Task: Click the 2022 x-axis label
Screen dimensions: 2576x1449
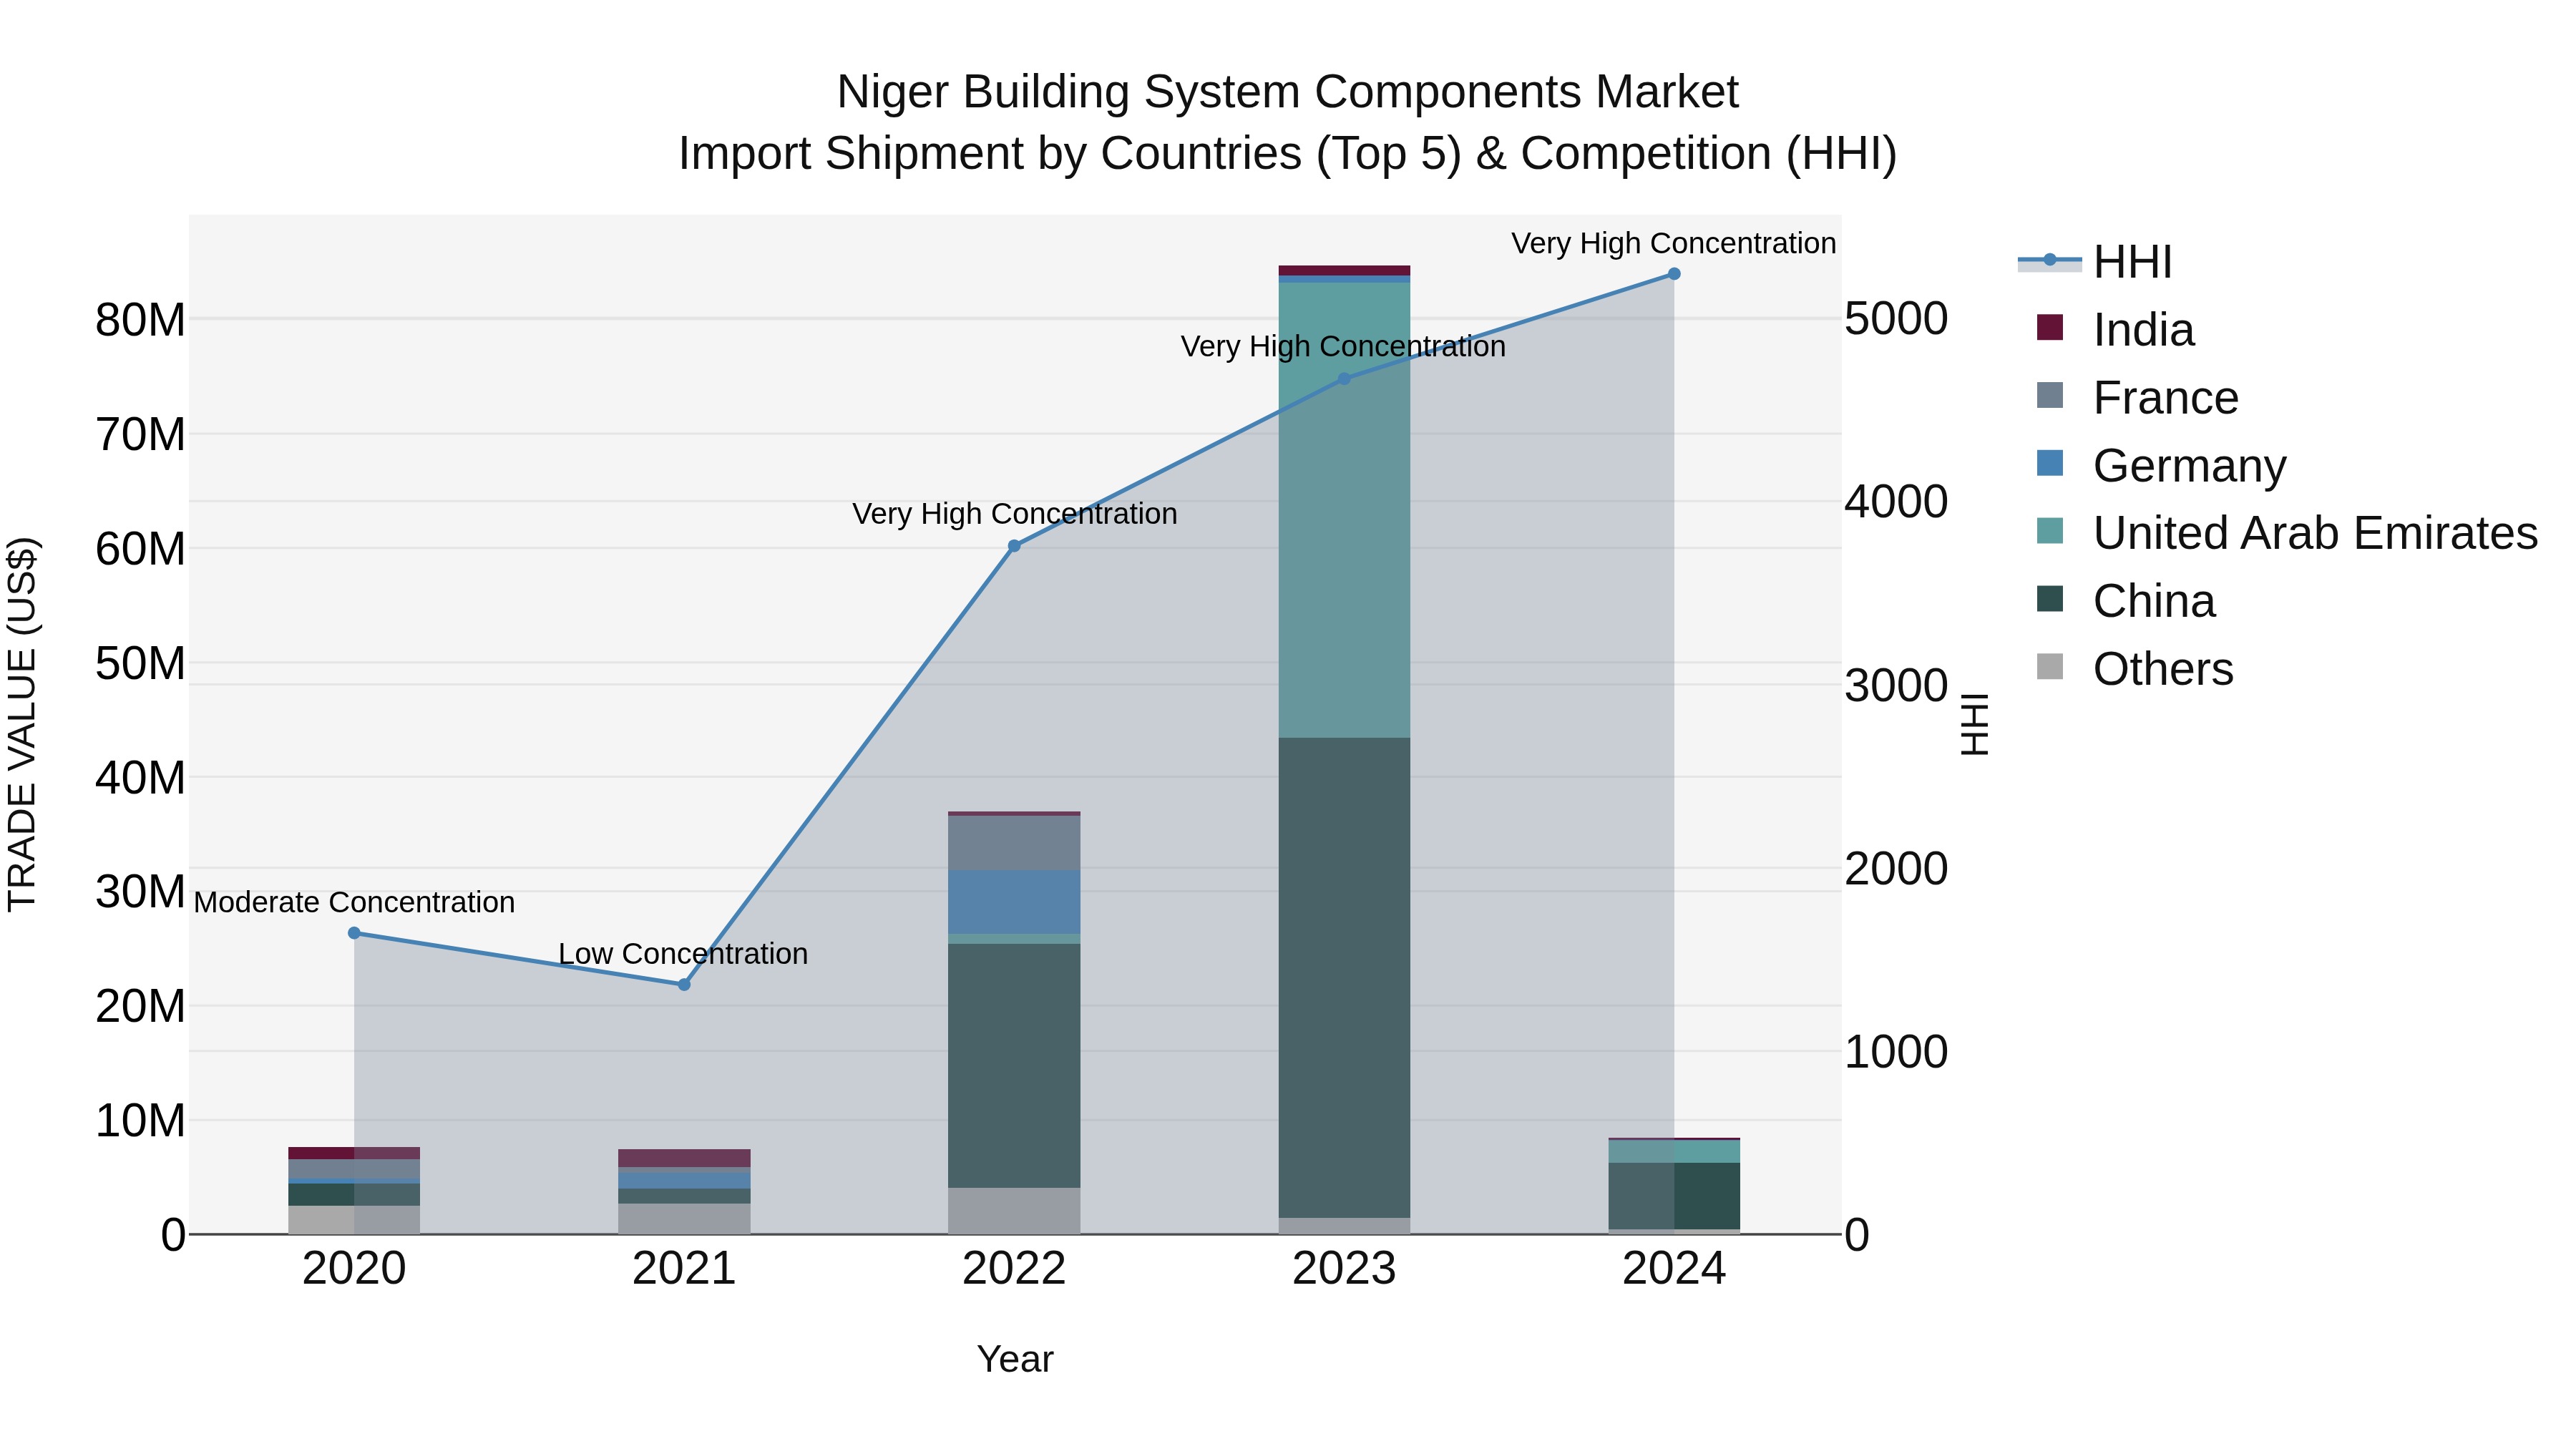Action: click(x=1014, y=1269)
